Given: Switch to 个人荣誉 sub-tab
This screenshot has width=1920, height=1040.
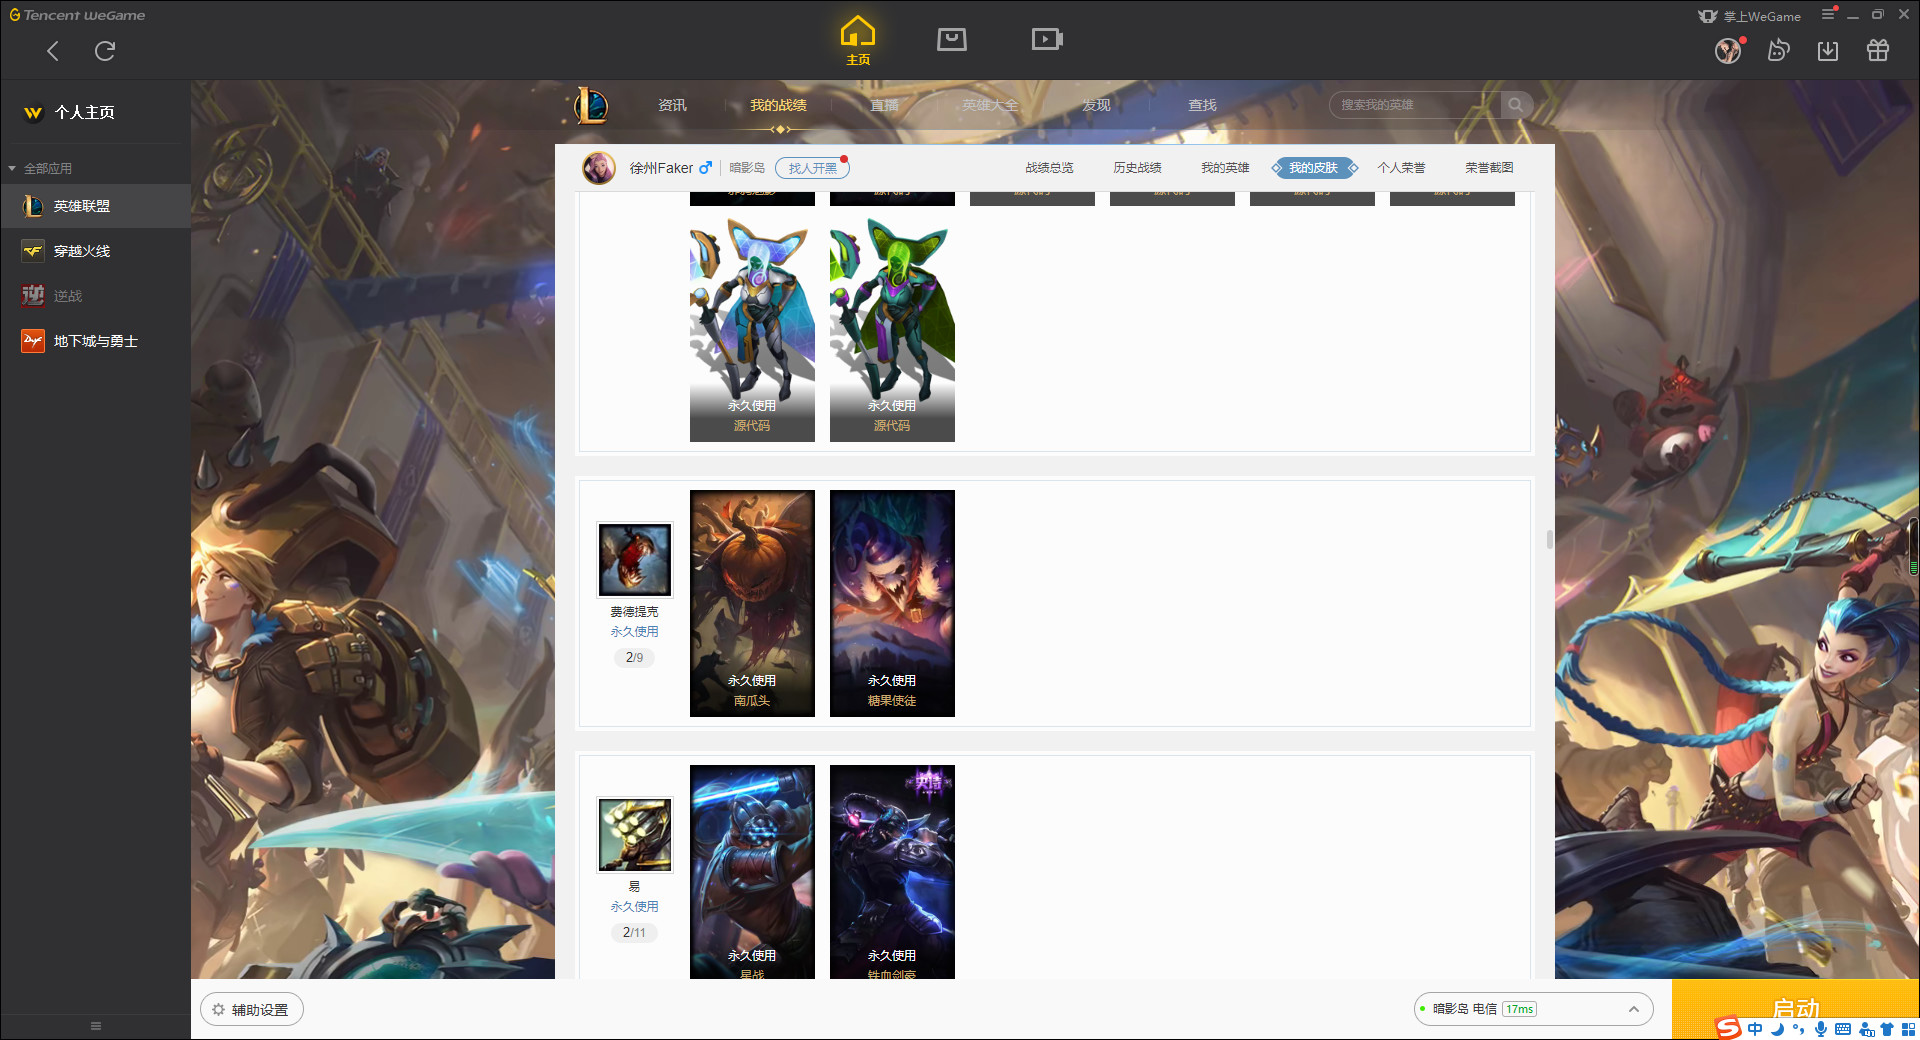Looking at the screenshot, I should pyautogui.click(x=1401, y=168).
